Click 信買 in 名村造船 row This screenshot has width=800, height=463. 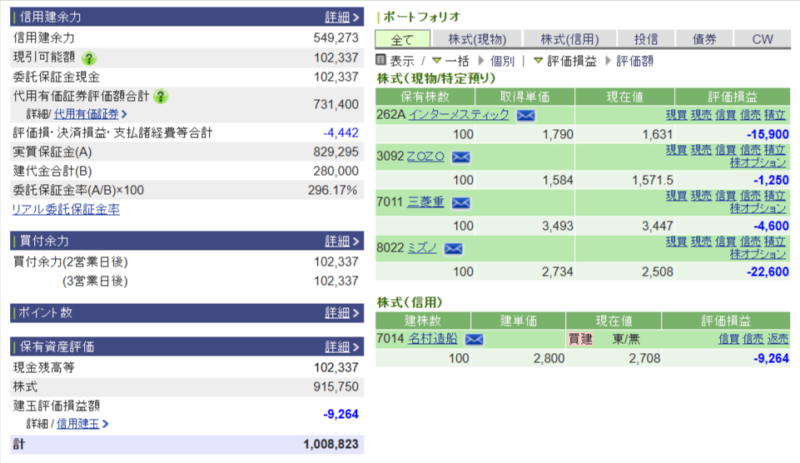[729, 339]
